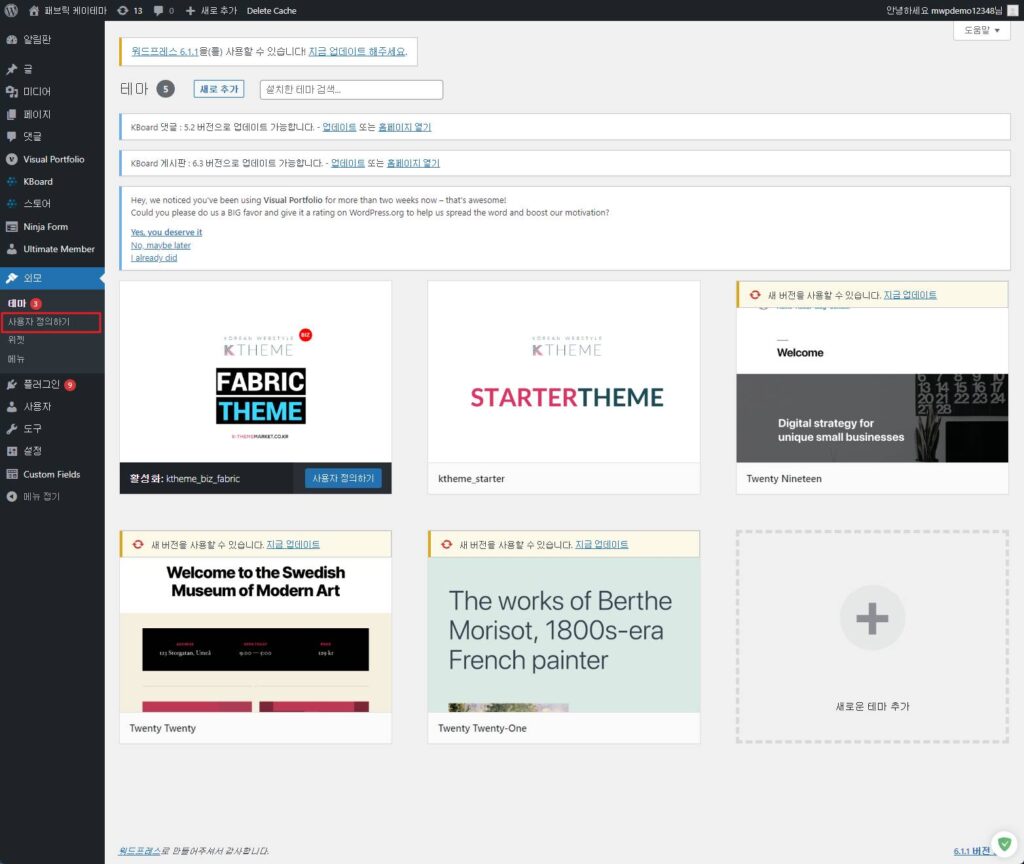
Task: Click the updates refresh icon showing 13
Action: coord(123,10)
